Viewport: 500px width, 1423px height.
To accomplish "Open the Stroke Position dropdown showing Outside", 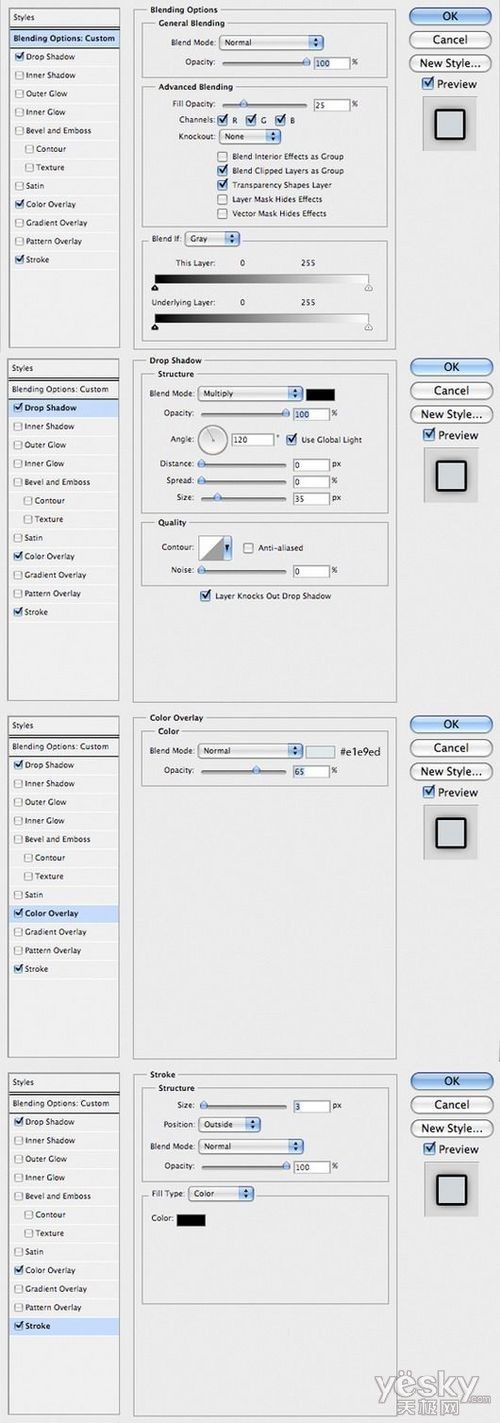I will coord(229,1125).
